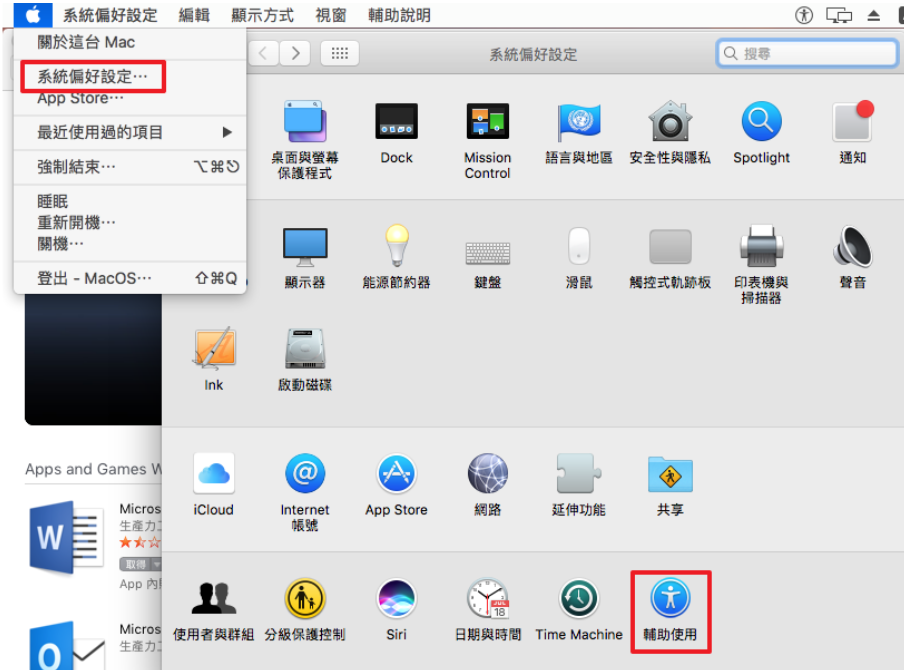Open Printers & Scanners (印表機與掃描器) pane

[x=761, y=264]
